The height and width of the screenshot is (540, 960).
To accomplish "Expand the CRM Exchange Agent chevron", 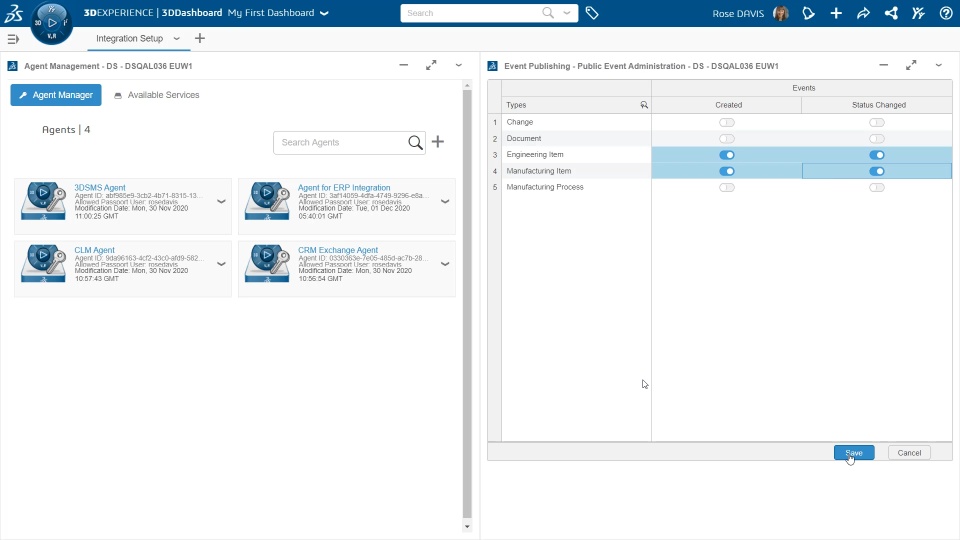I will tap(445, 264).
